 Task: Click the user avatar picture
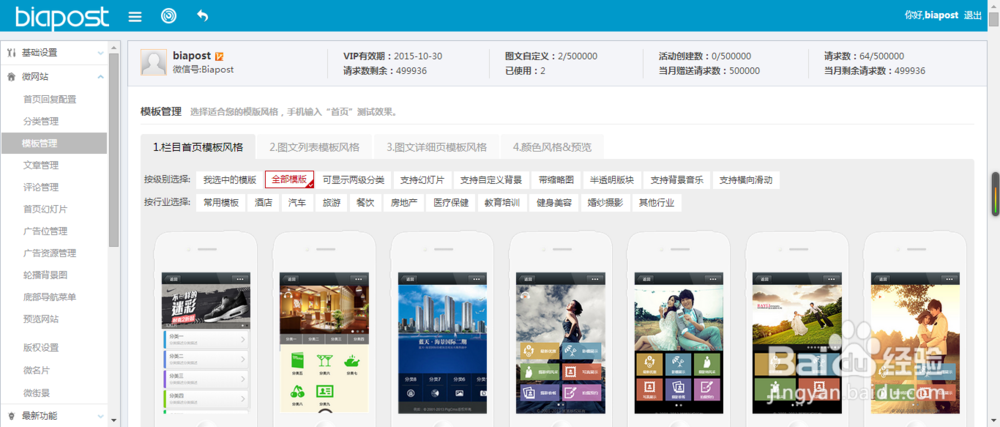[x=154, y=62]
